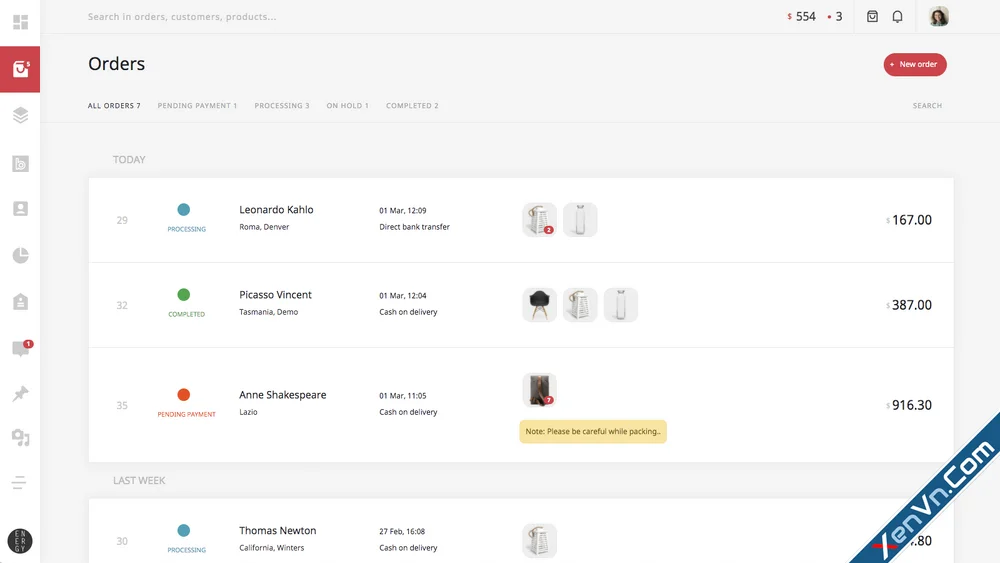
Task: Switch to On Hold 1 tab
Action: [348, 106]
